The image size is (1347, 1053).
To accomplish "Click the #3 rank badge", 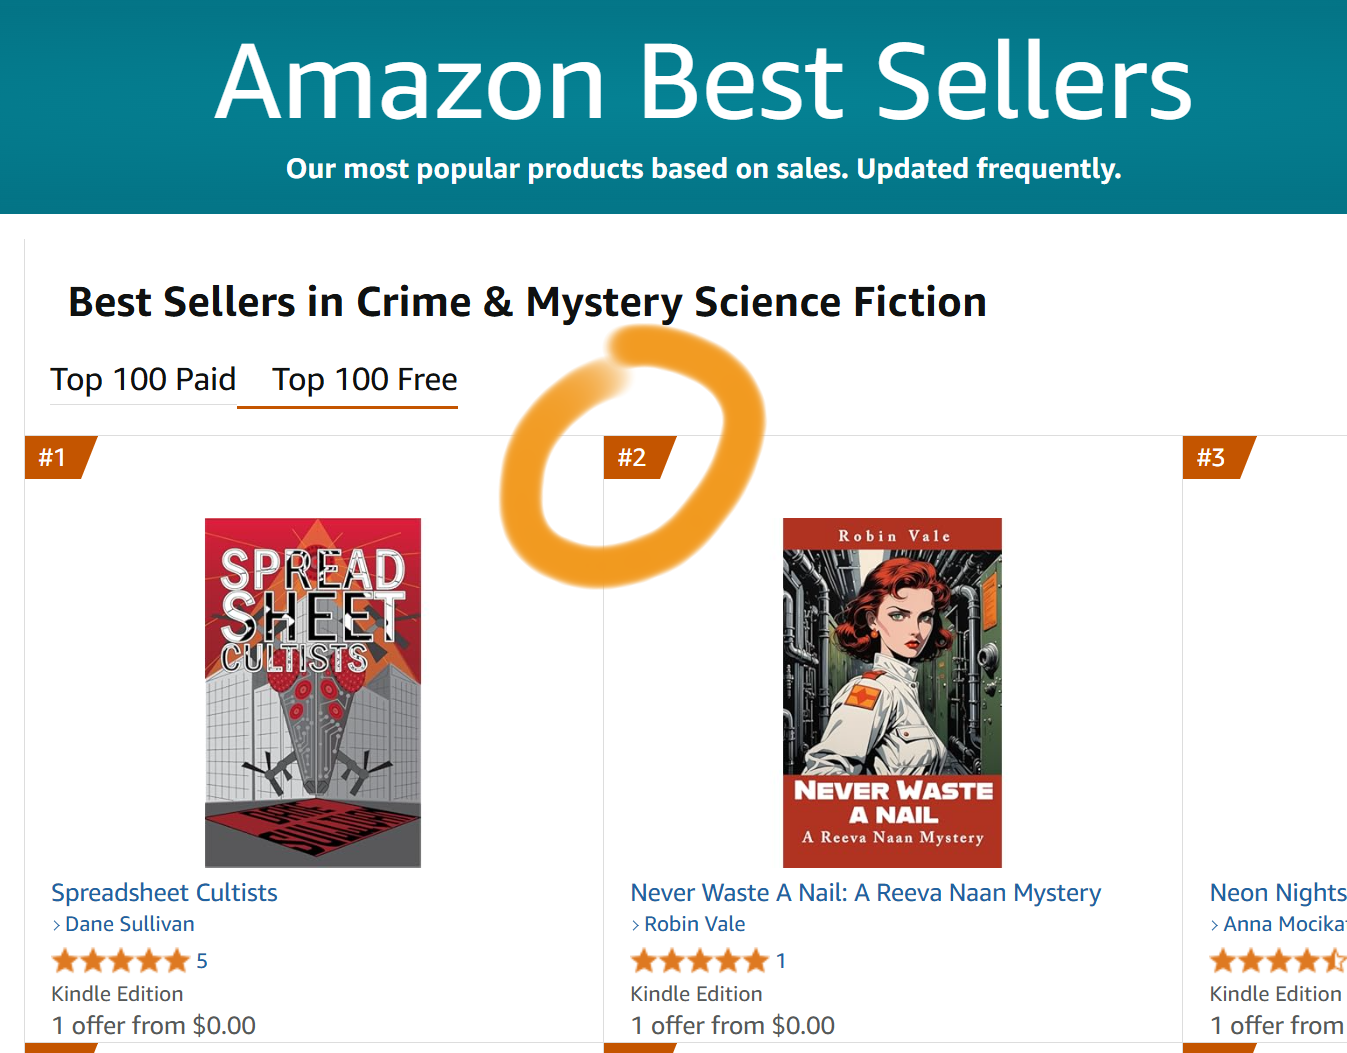I will tap(1212, 458).
